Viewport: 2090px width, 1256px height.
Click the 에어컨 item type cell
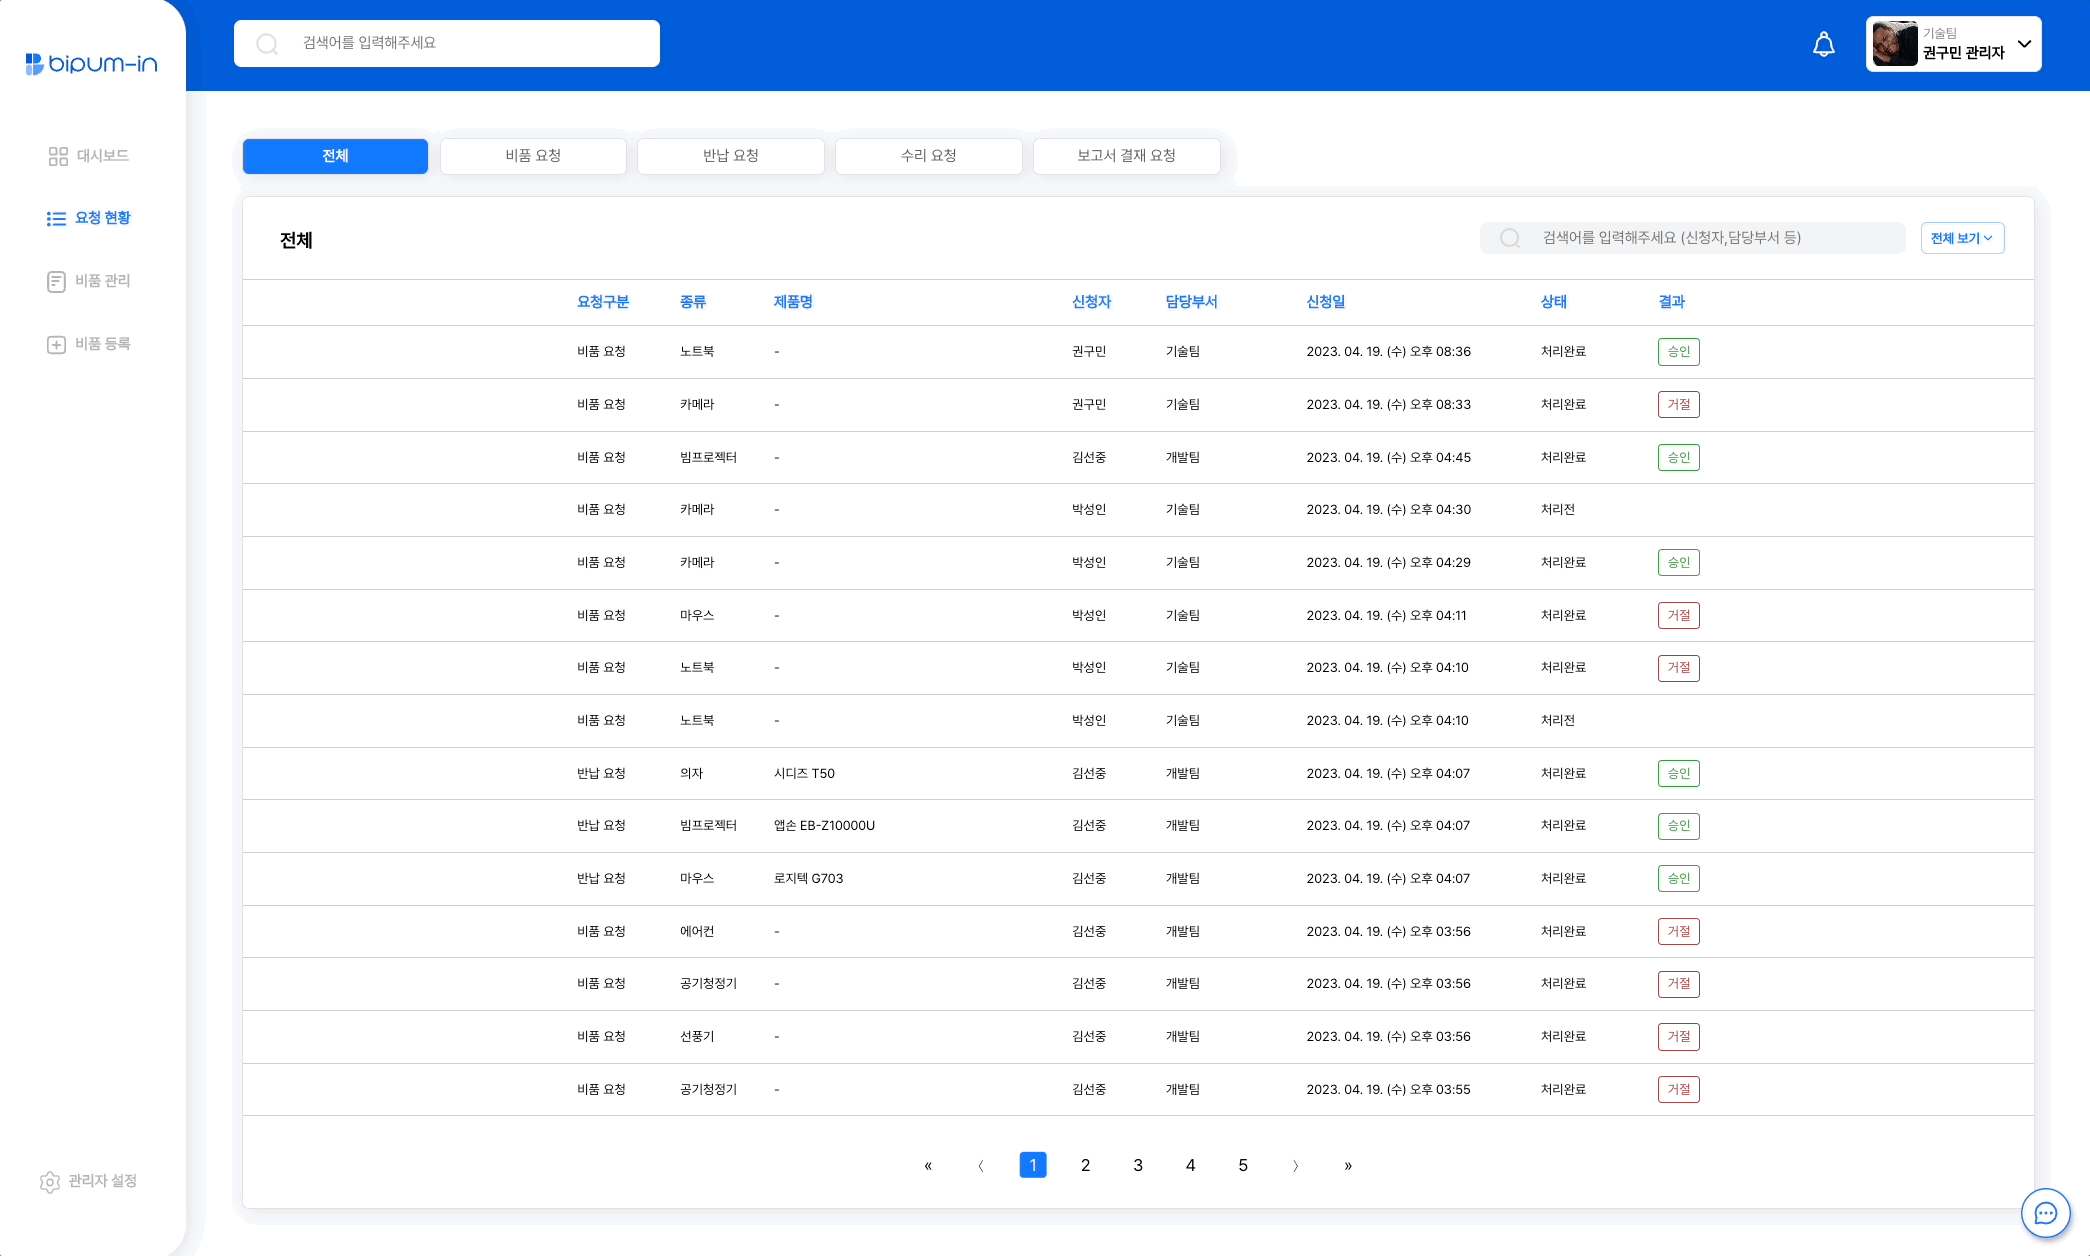coord(697,932)
